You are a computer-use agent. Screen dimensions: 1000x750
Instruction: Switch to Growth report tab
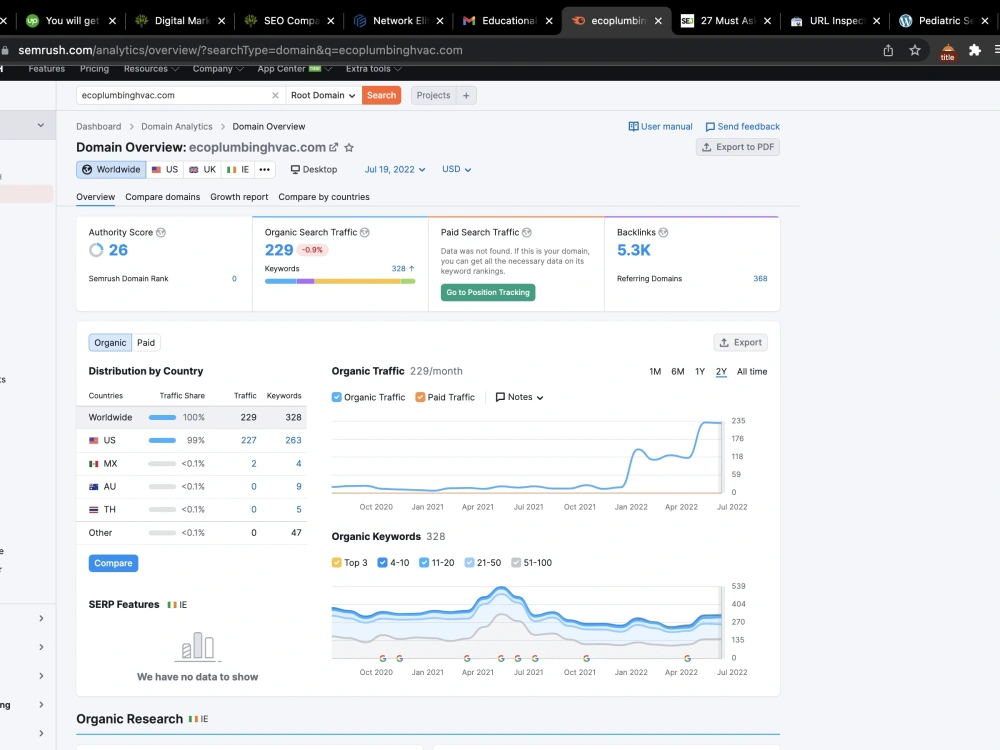click(239, 196)
